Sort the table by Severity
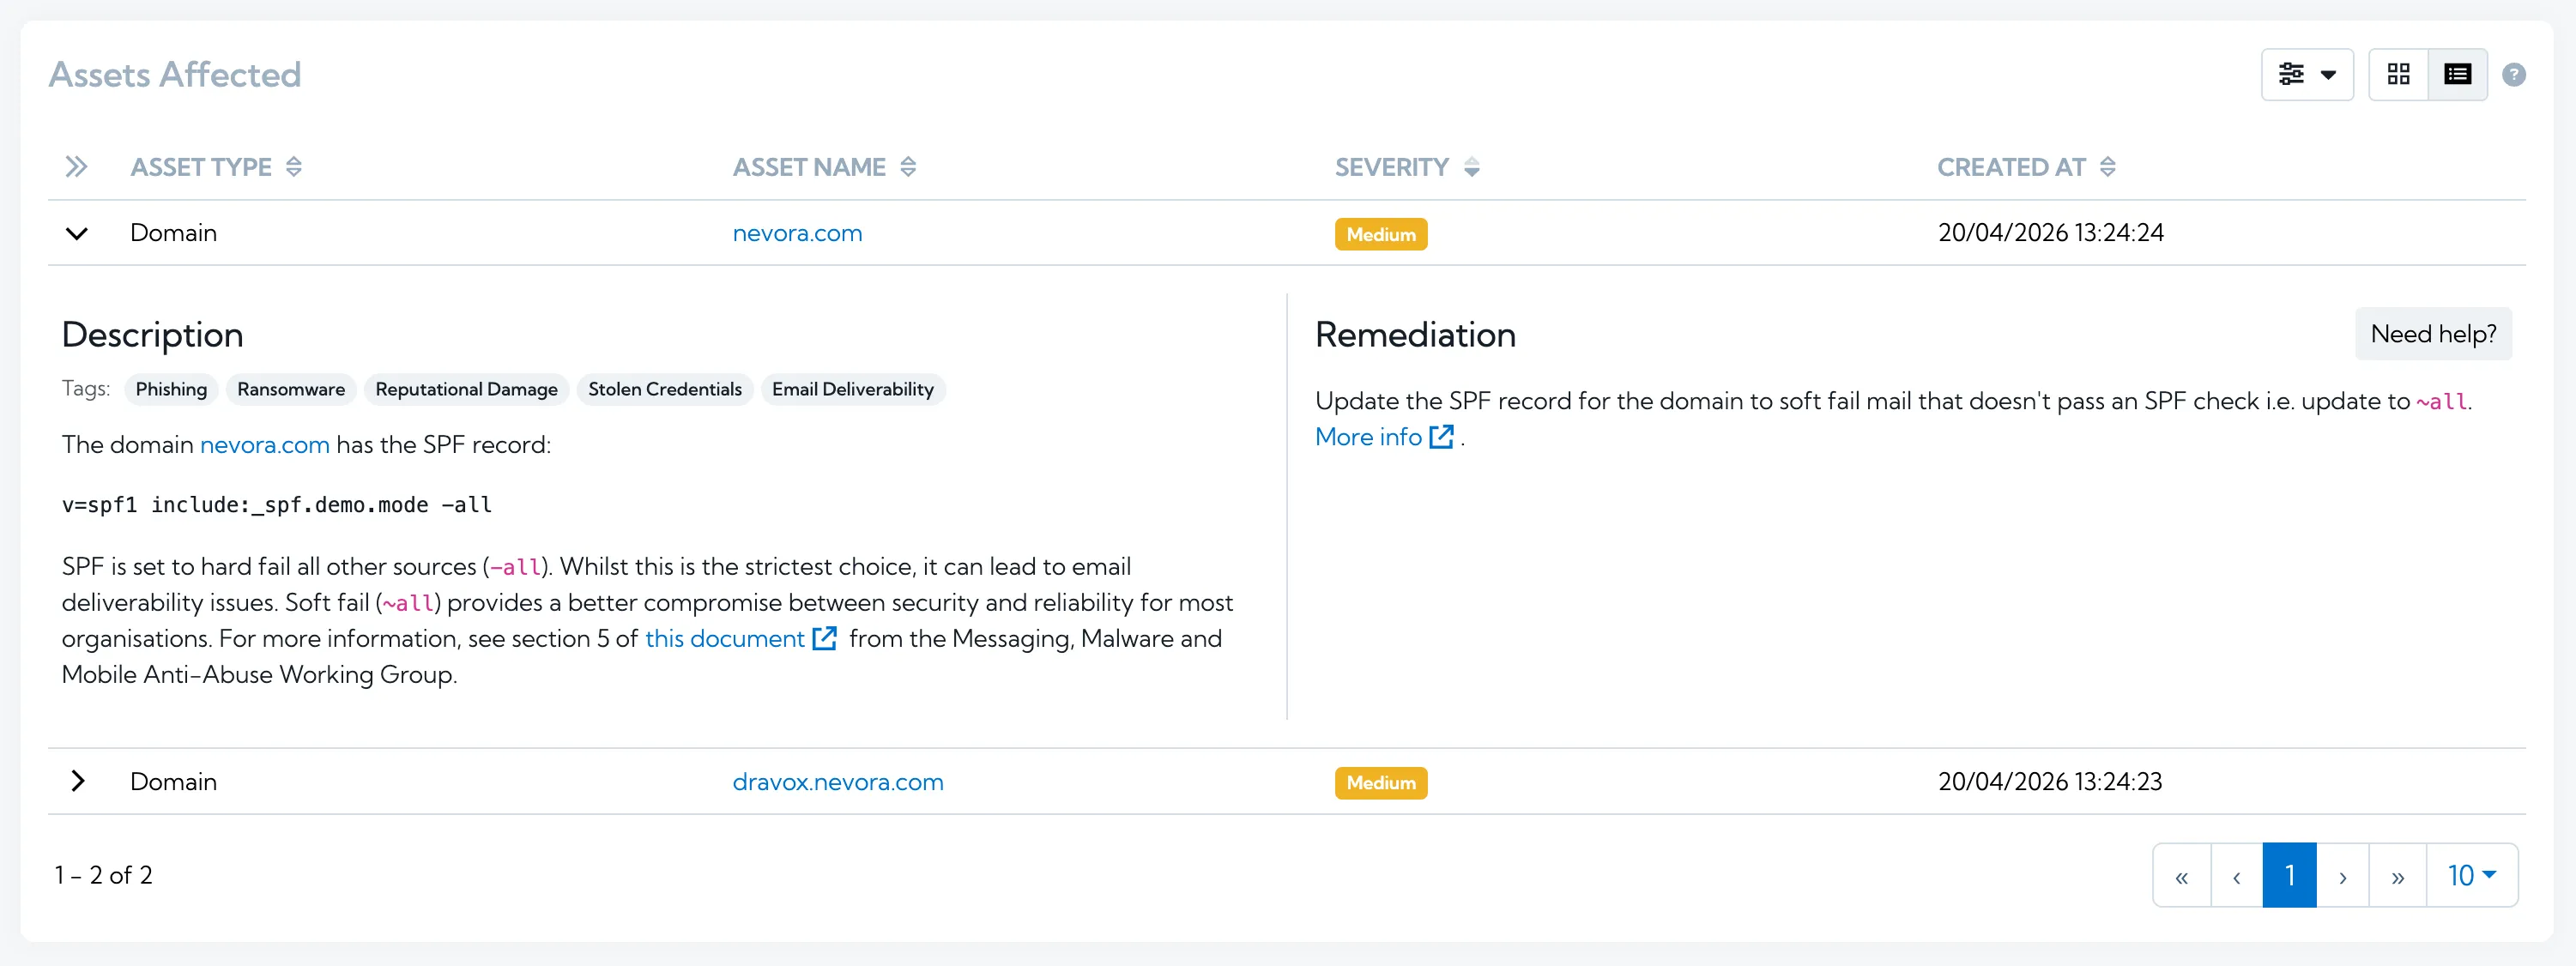Viewport: 2576px width, 966px height. [x=1471, y=167]
